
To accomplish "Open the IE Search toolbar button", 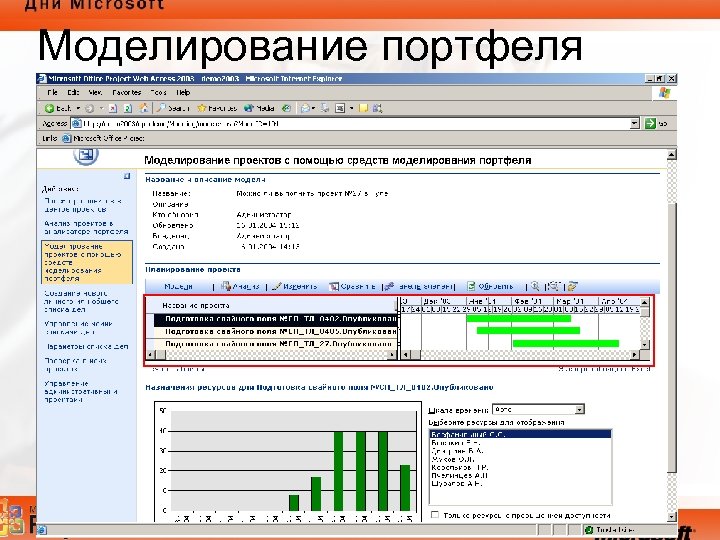I will tap(173, 108).
